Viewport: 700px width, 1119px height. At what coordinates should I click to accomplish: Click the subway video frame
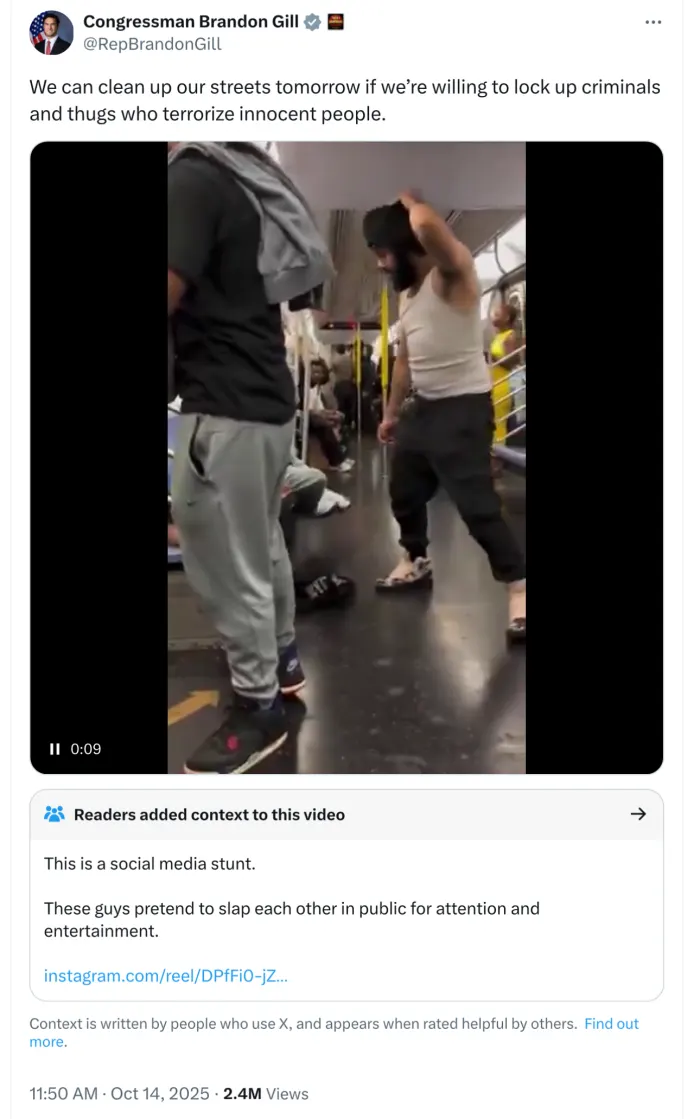click(x=347, y=457)
